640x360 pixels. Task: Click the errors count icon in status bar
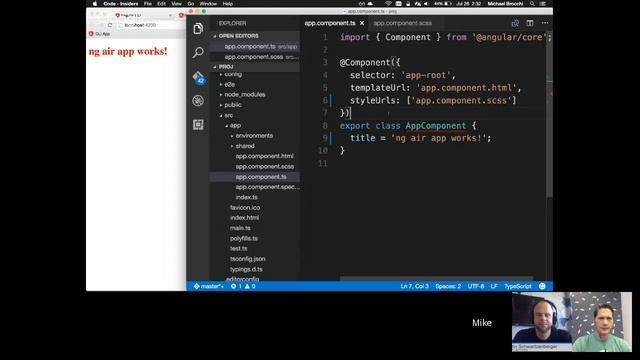coord(236,286)
